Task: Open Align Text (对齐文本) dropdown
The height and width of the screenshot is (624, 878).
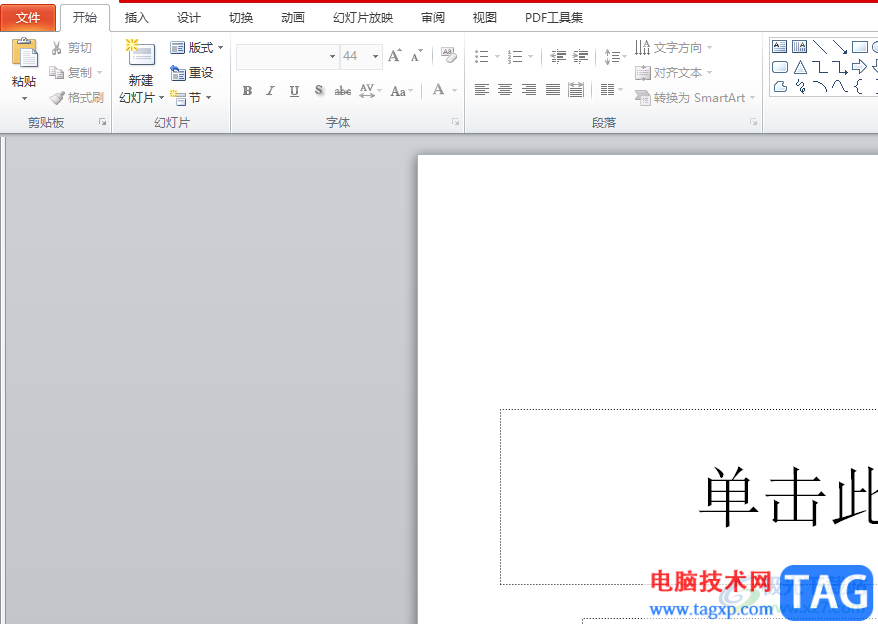Action: click(x=674, y=73)
